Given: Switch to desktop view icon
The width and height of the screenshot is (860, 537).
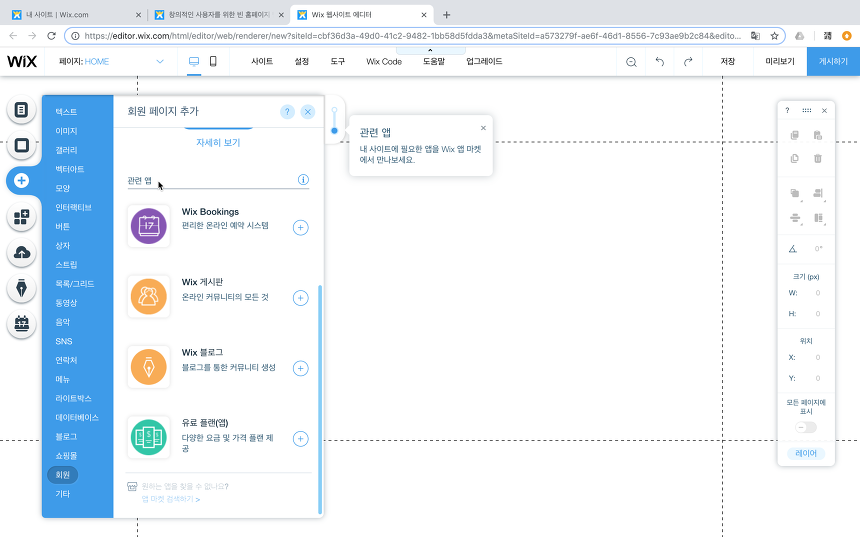Looking at the screenshot, I should click(x=194, y=61).
